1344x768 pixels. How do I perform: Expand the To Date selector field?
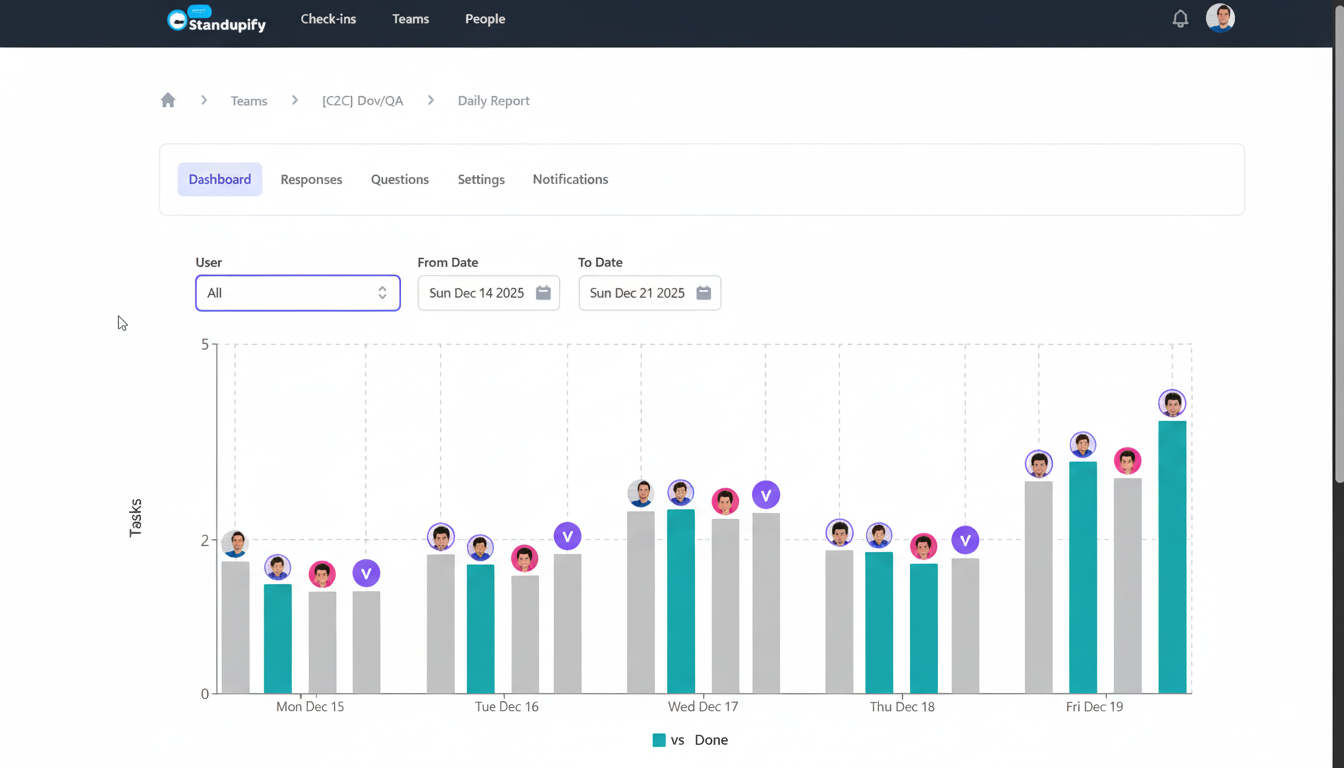click(649, 293)
